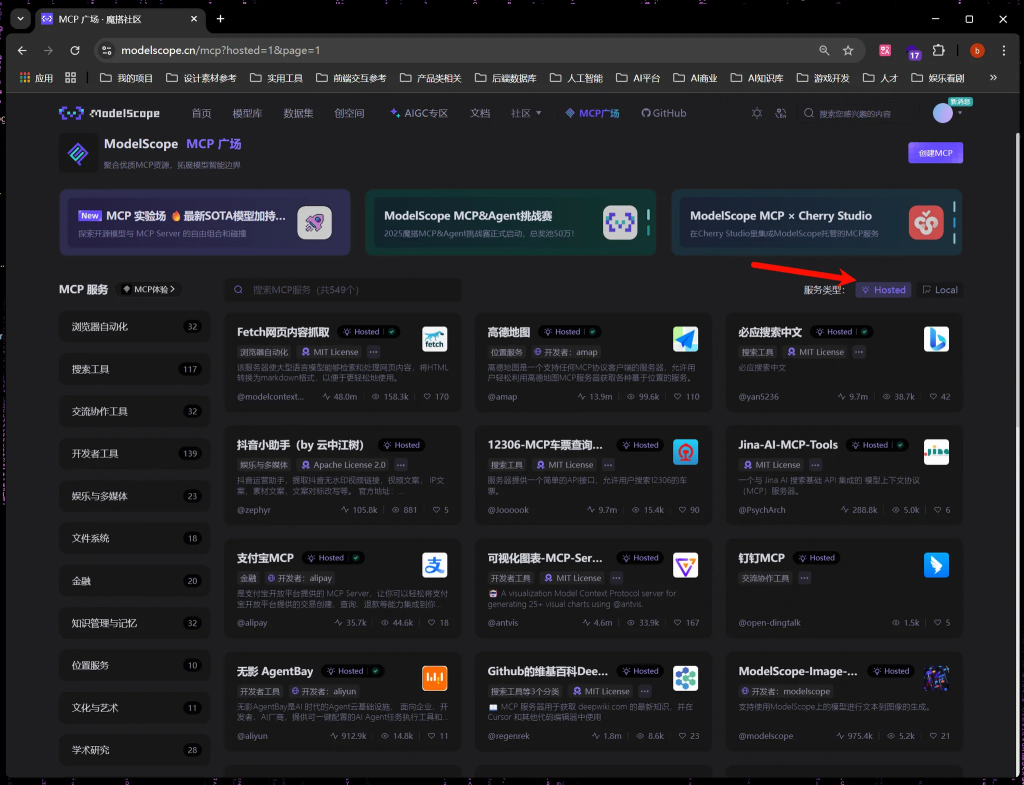
Task: Click the 搜索MCP服务 search field
Action: pos(344,290)
